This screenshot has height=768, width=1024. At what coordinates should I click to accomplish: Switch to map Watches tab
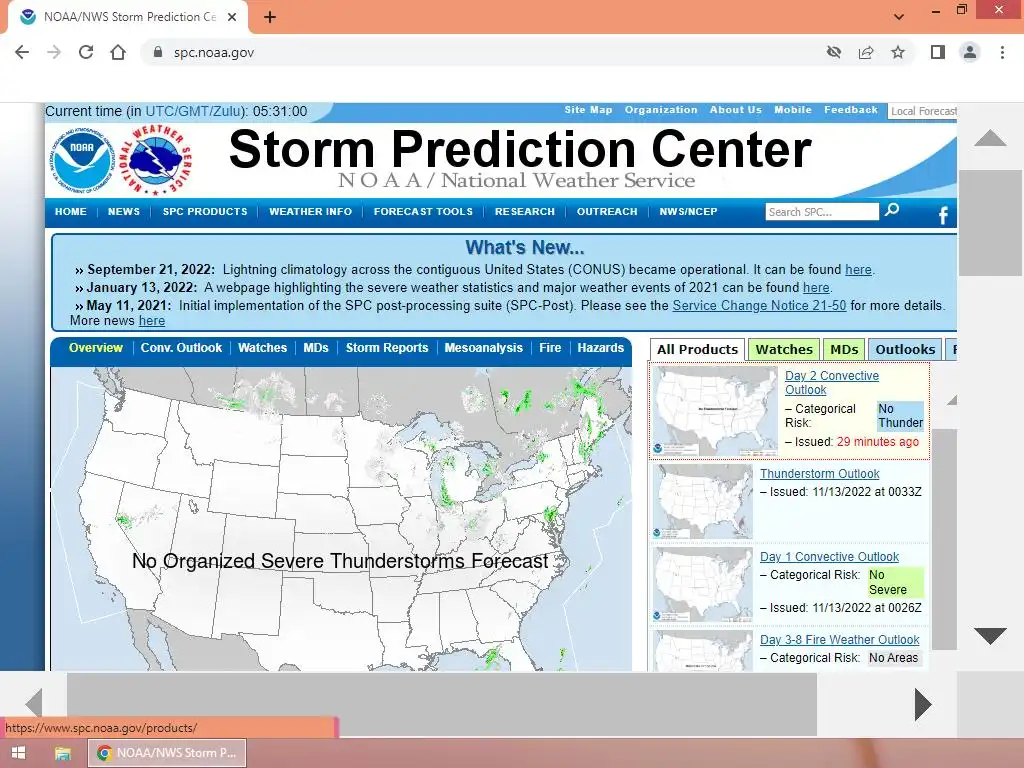click(x=262, y=347)
